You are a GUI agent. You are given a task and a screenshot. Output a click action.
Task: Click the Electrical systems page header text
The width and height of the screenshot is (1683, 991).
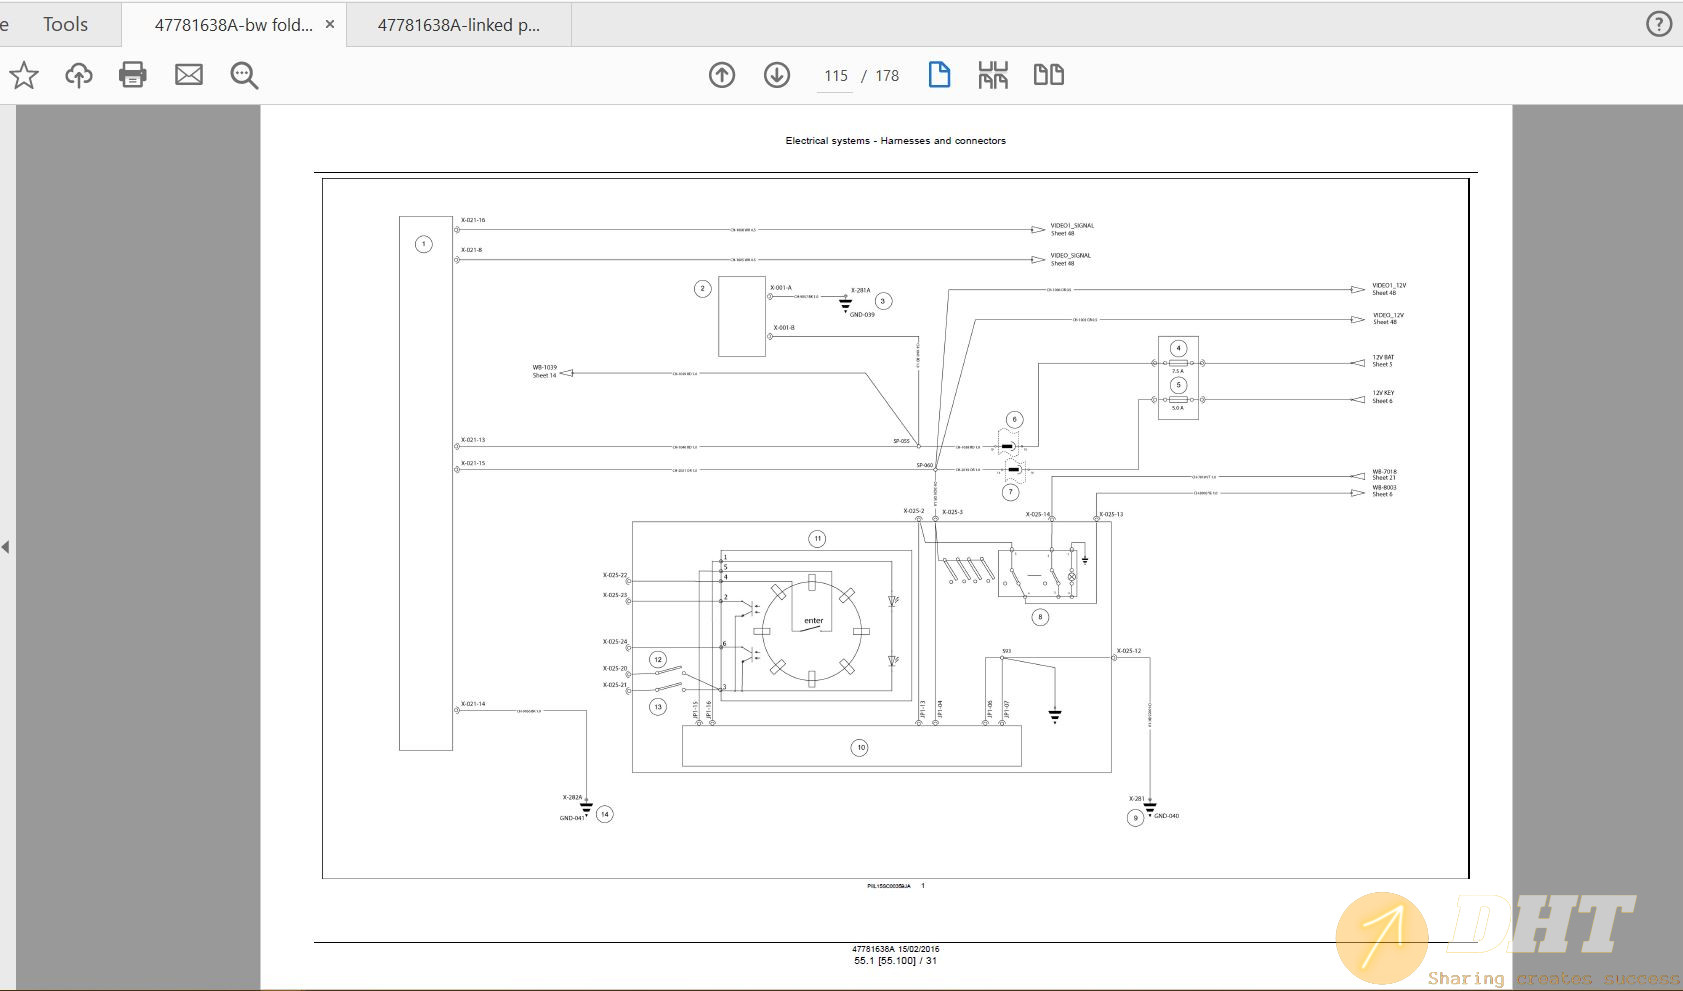[895, 141]
